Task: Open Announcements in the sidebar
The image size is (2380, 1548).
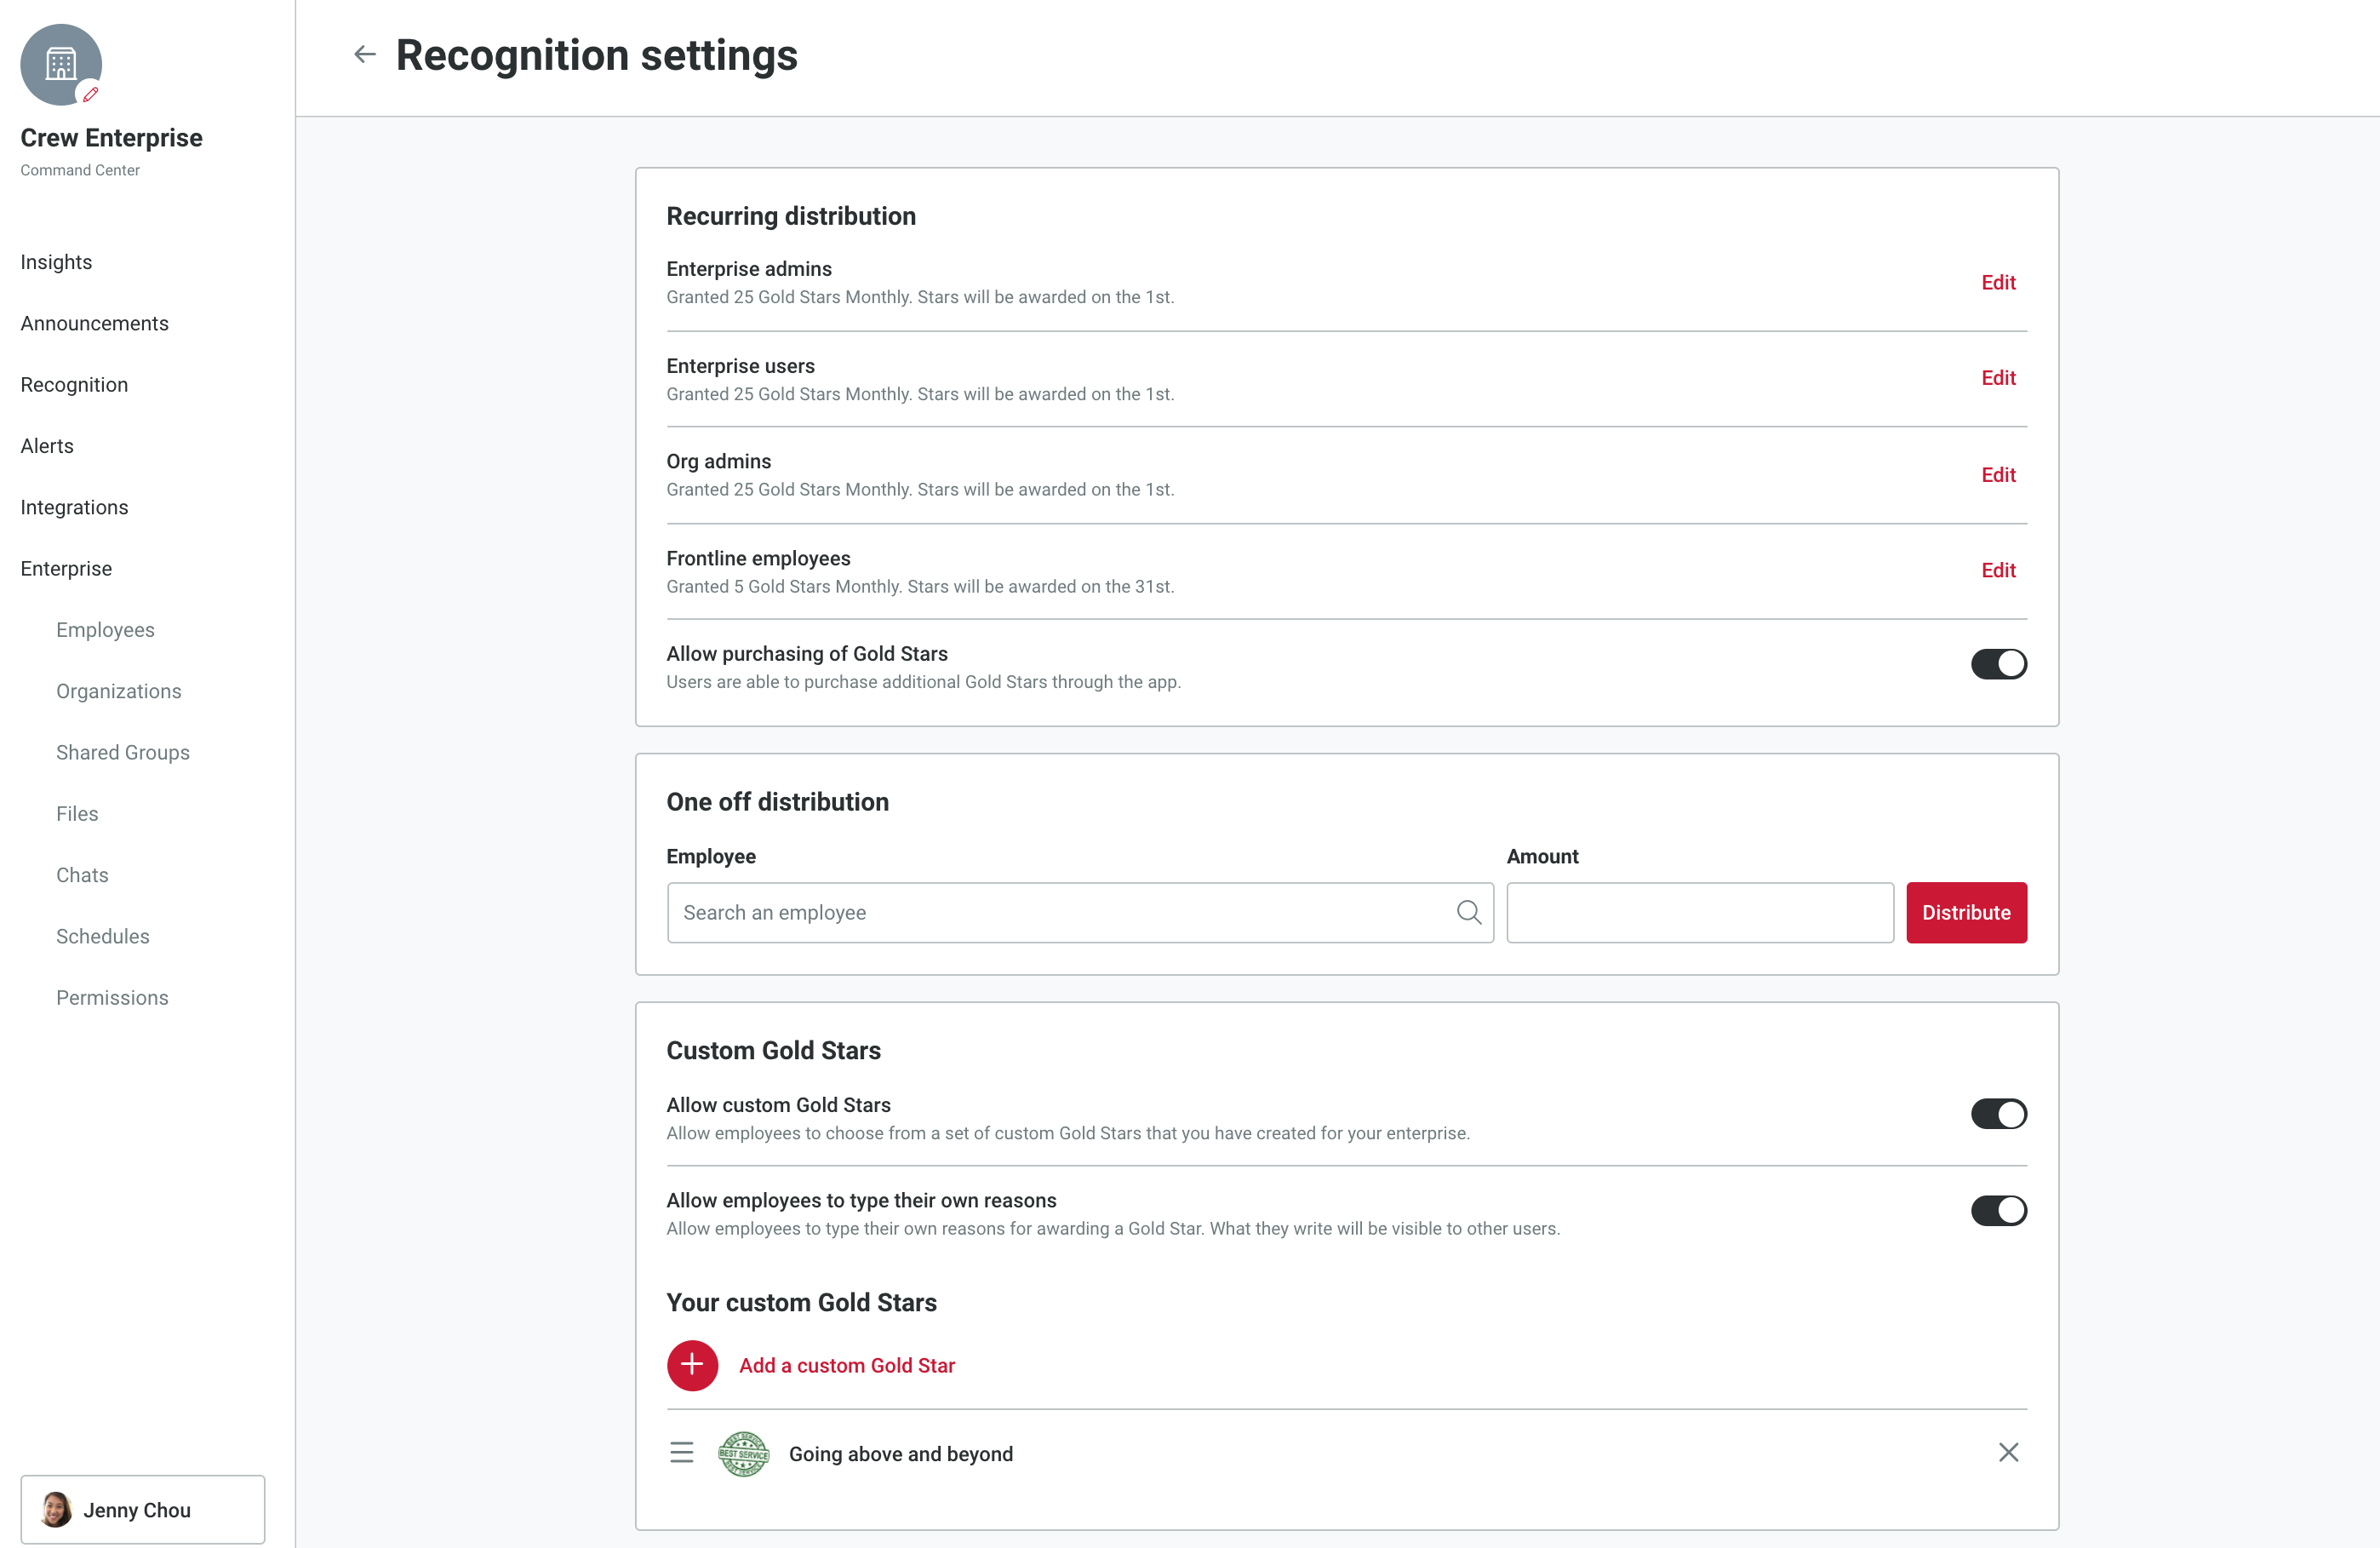Action: click(94, 323)
